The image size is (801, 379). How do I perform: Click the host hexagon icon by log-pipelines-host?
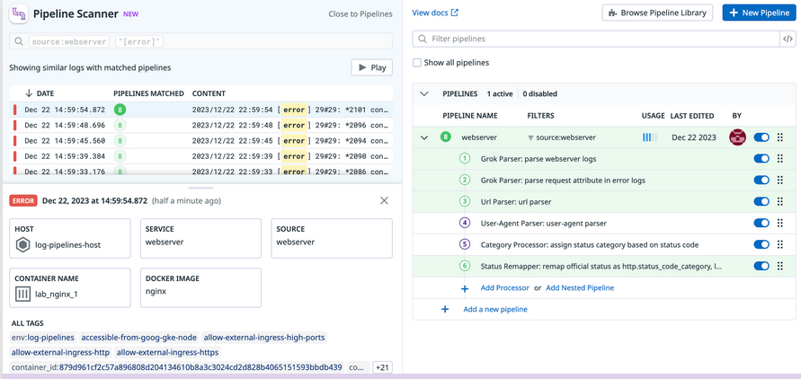[x=23, y=245]
